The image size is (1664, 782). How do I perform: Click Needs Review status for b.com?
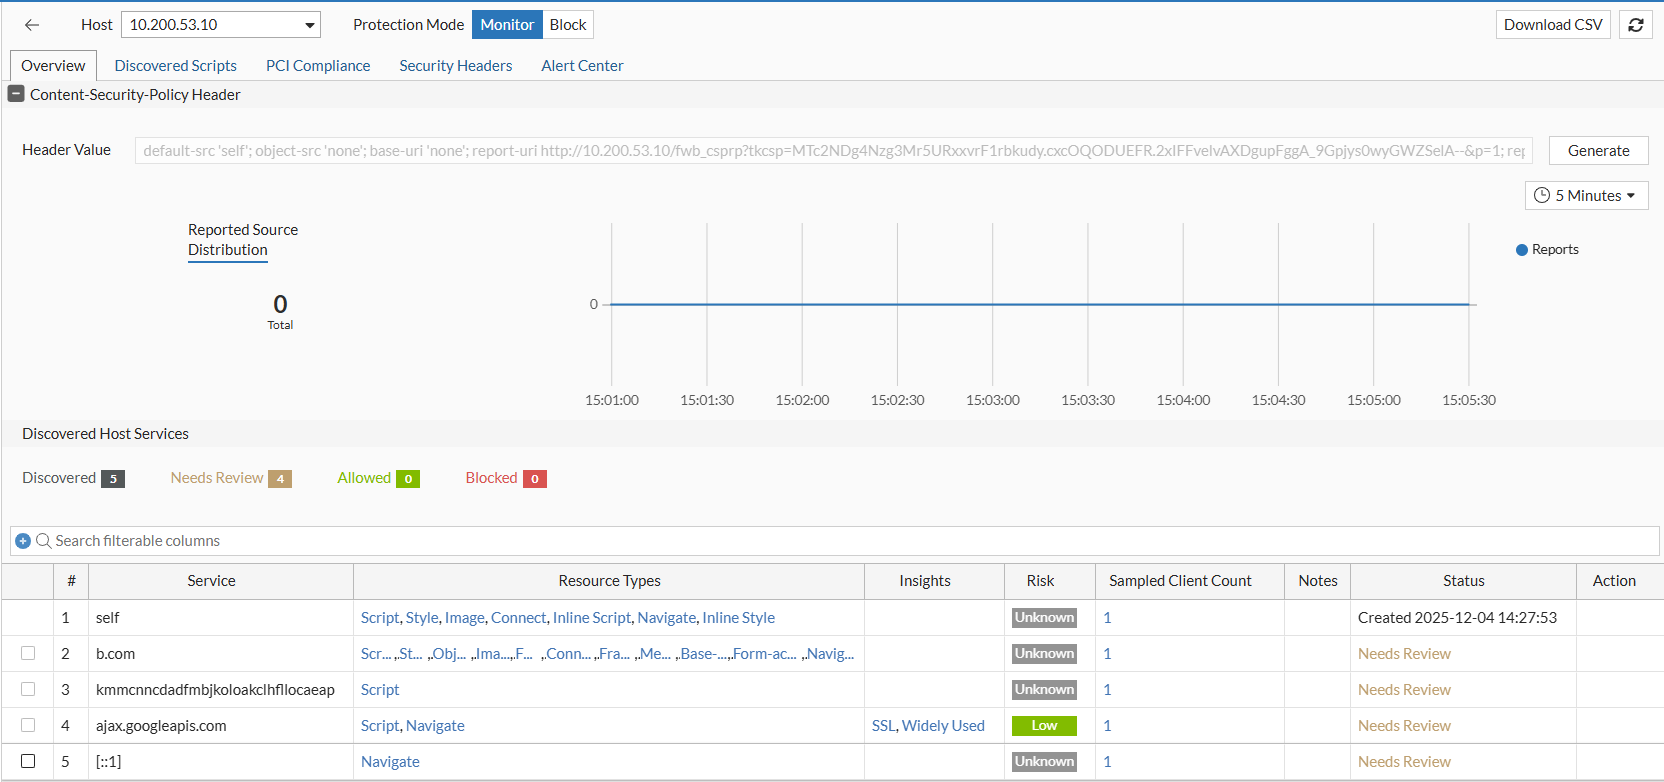tap(1404, 654)
